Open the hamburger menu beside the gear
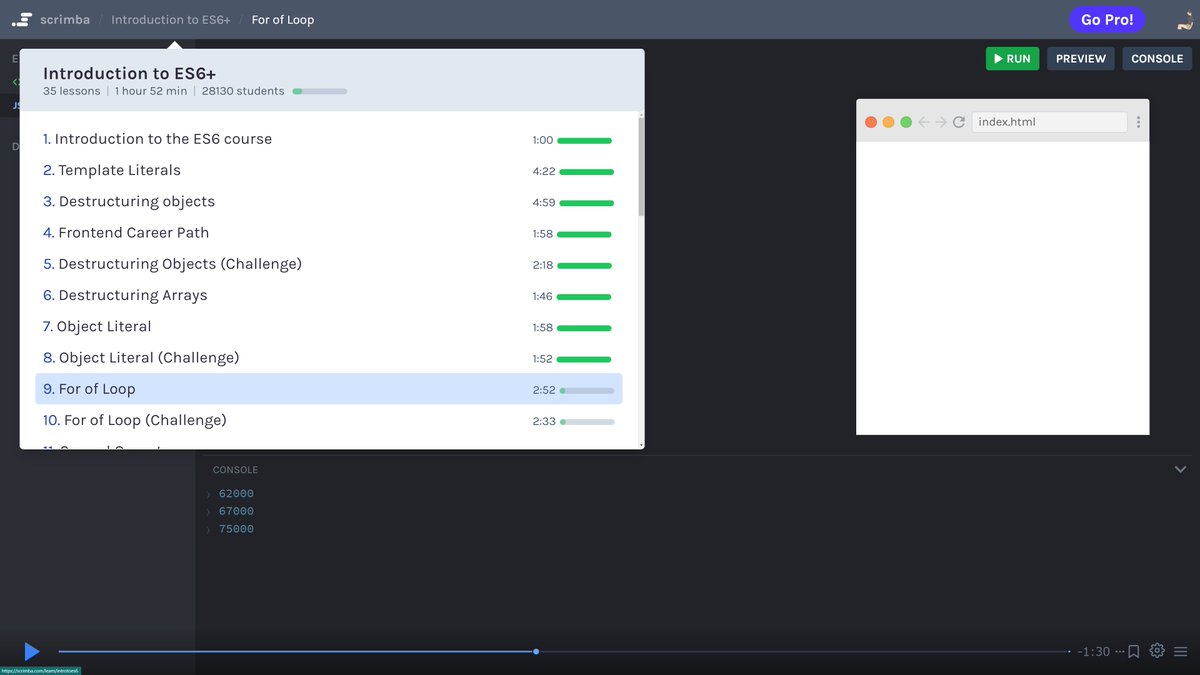 coord(1182,651)
